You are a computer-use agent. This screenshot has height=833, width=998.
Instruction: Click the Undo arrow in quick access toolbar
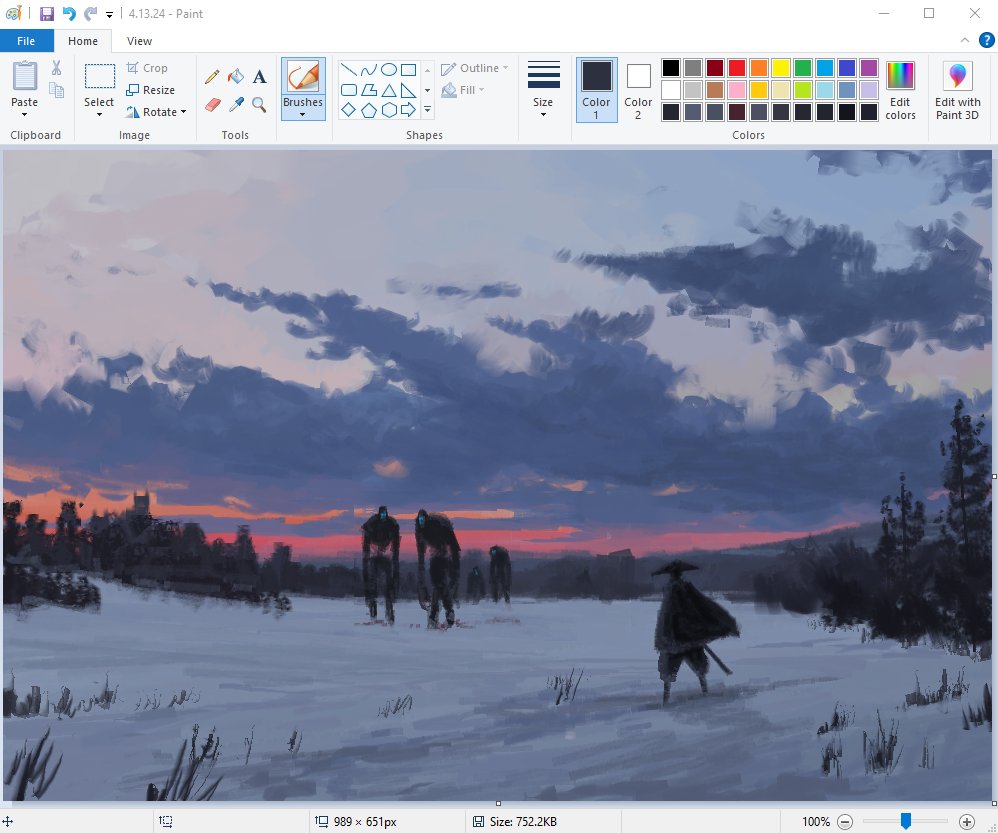coord(69,14)
